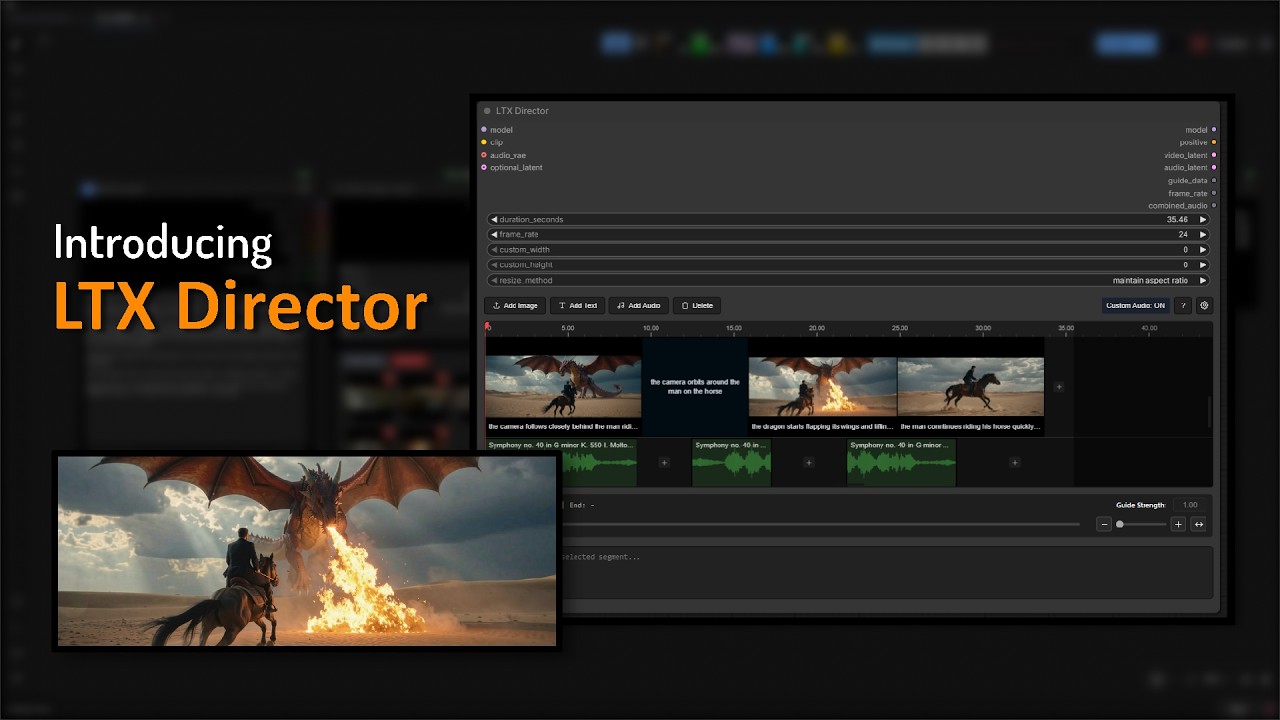Select first Symphony no. 40 audio clip
Viewport: 1280px width, 720px height.
pyautogui.click(x=562, y=463)
